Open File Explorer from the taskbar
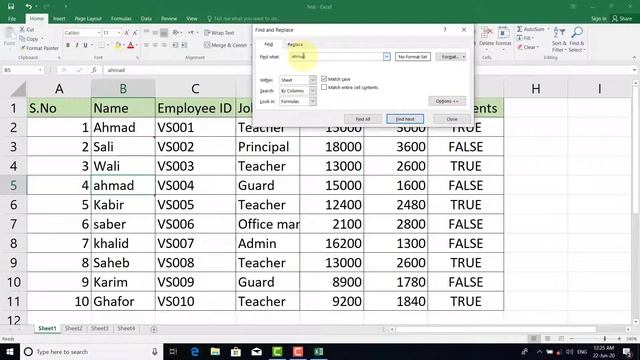The width and height of the screenshot is (640, 360). click(215, 351)
